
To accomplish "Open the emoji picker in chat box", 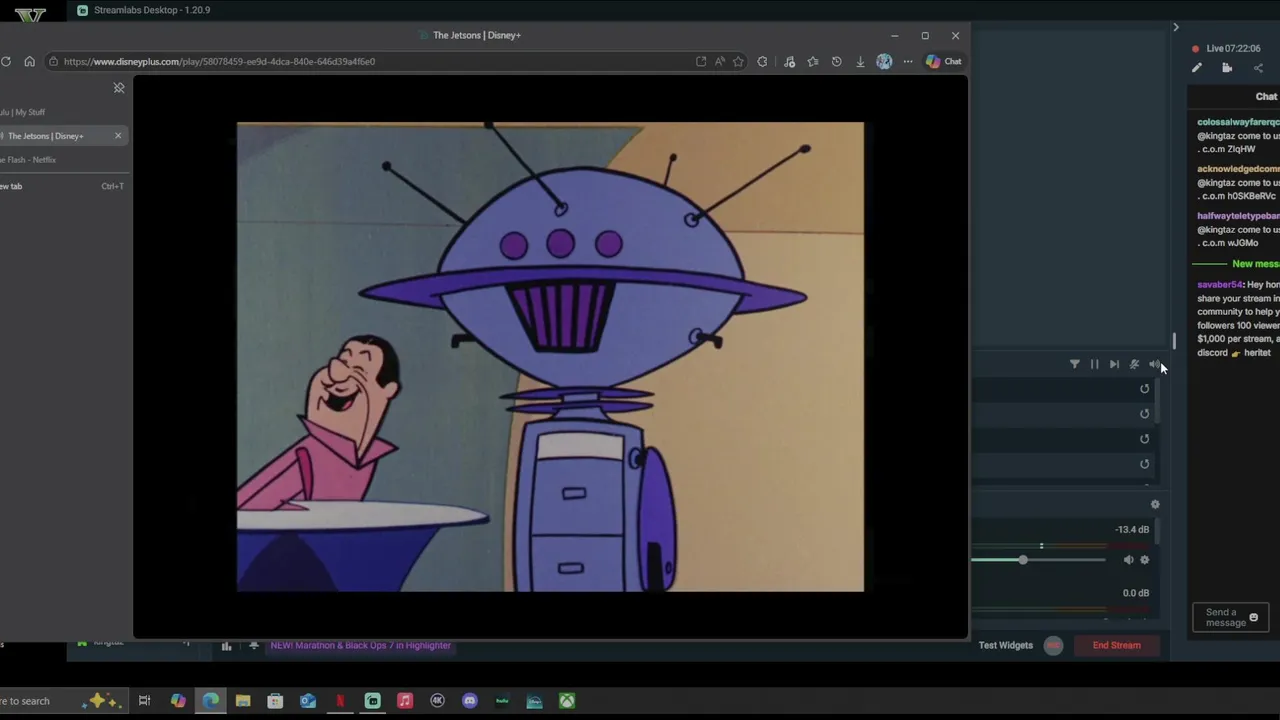I will 1254,618.
